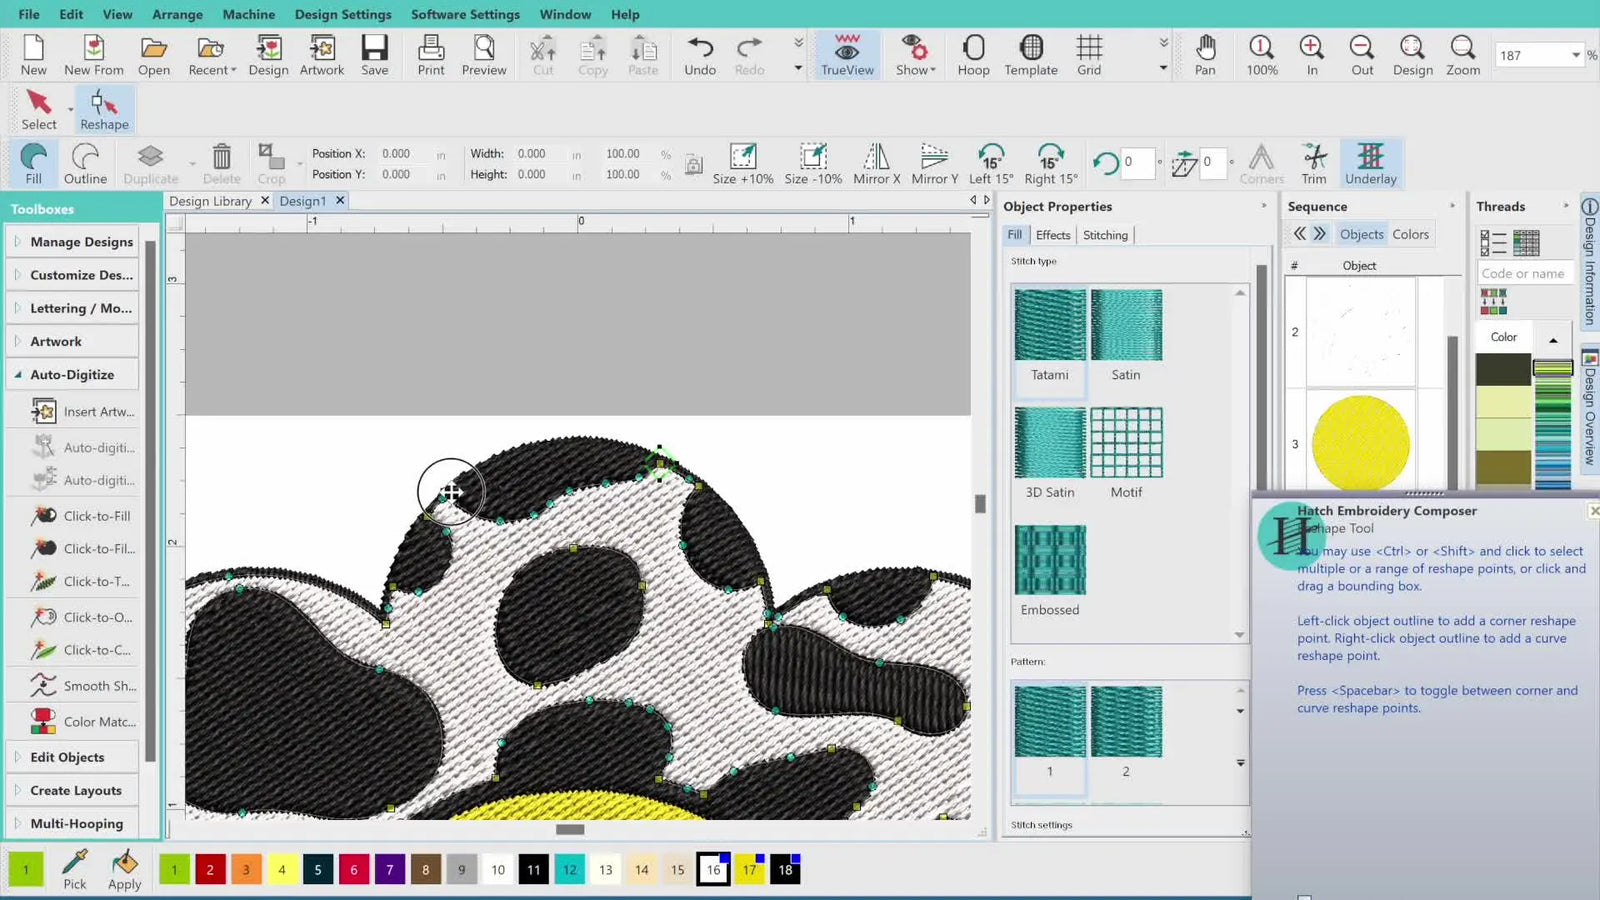Viewport: 1600px width, 900px height.
Task: Click the thread Code or name field
Action: 1523,273
